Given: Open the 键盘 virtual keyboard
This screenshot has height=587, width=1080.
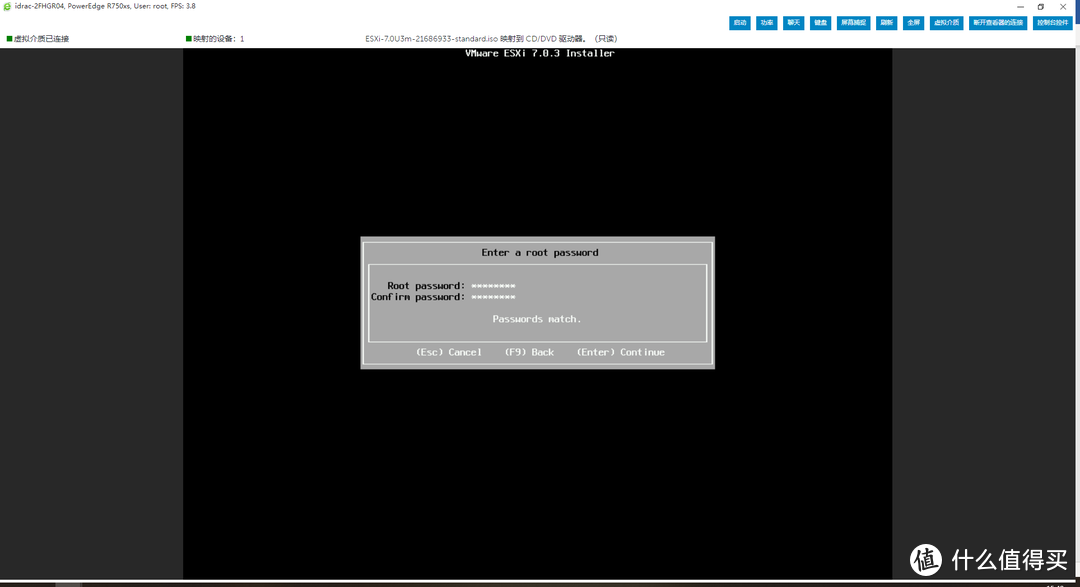Looking at the screenshot, I should point(820,23).
